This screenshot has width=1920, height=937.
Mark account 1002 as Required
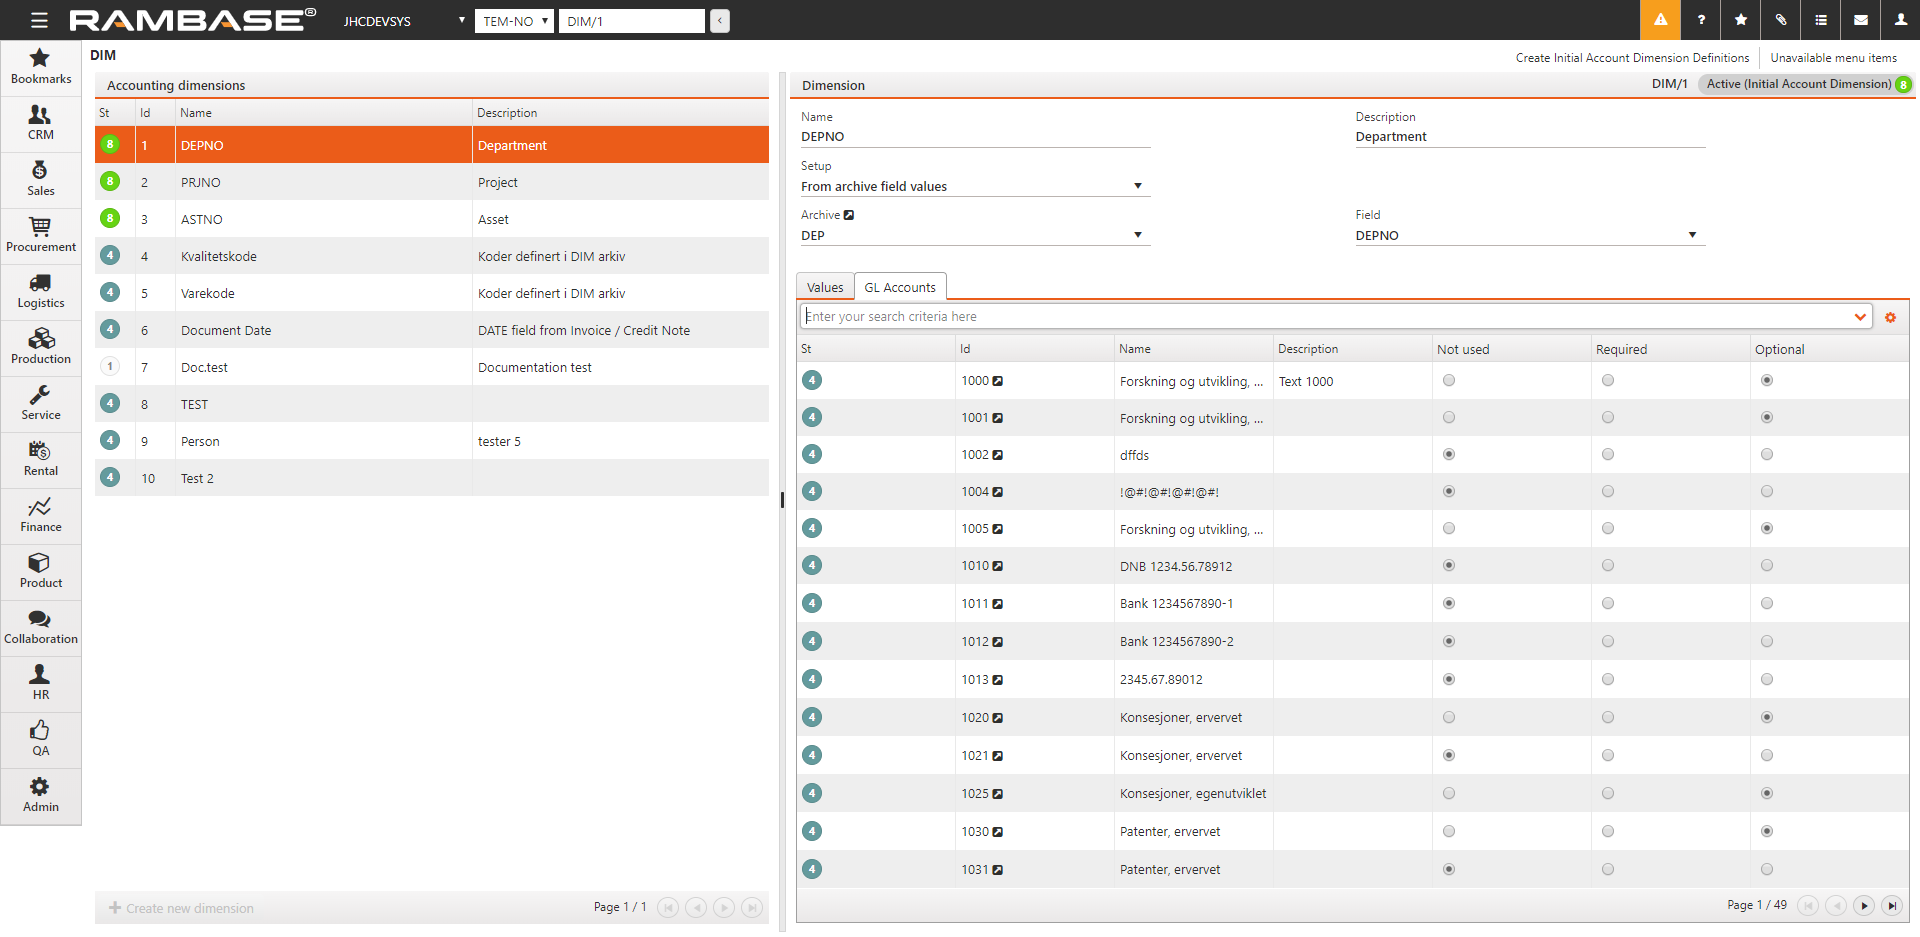1608,454
